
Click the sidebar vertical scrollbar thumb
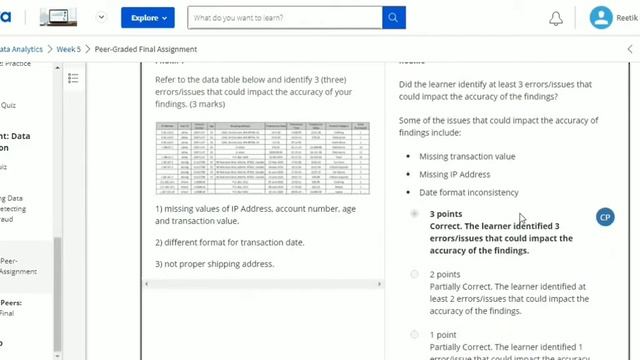pos(57,294)
